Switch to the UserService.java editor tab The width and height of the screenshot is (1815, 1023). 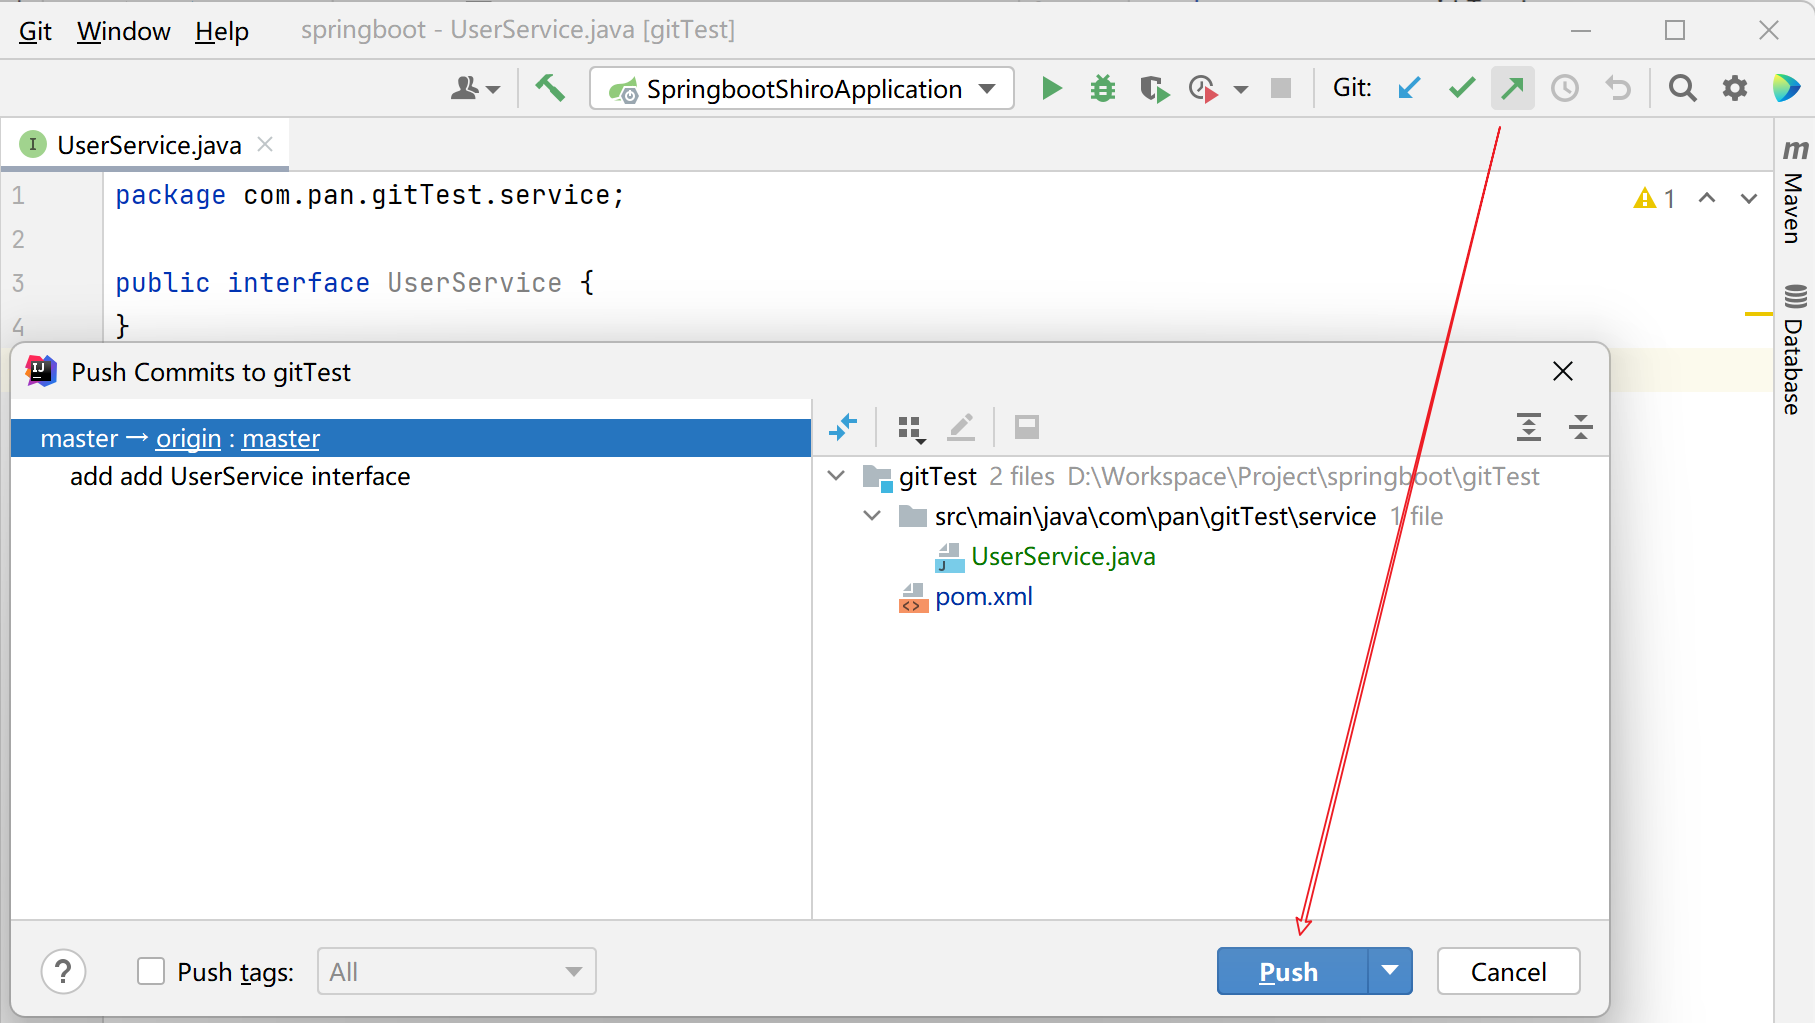tap(148, 145)
